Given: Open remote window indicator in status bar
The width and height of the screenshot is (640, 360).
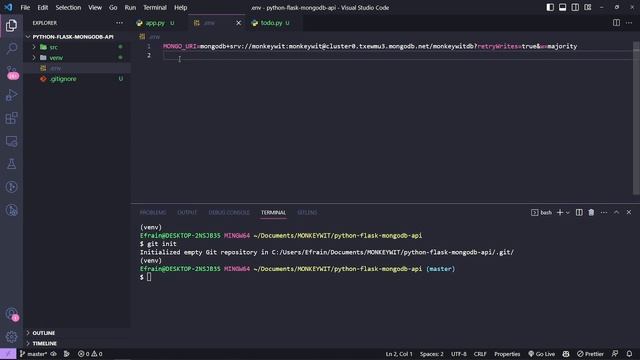Looking at the screenshot, I should pos(8,354).
